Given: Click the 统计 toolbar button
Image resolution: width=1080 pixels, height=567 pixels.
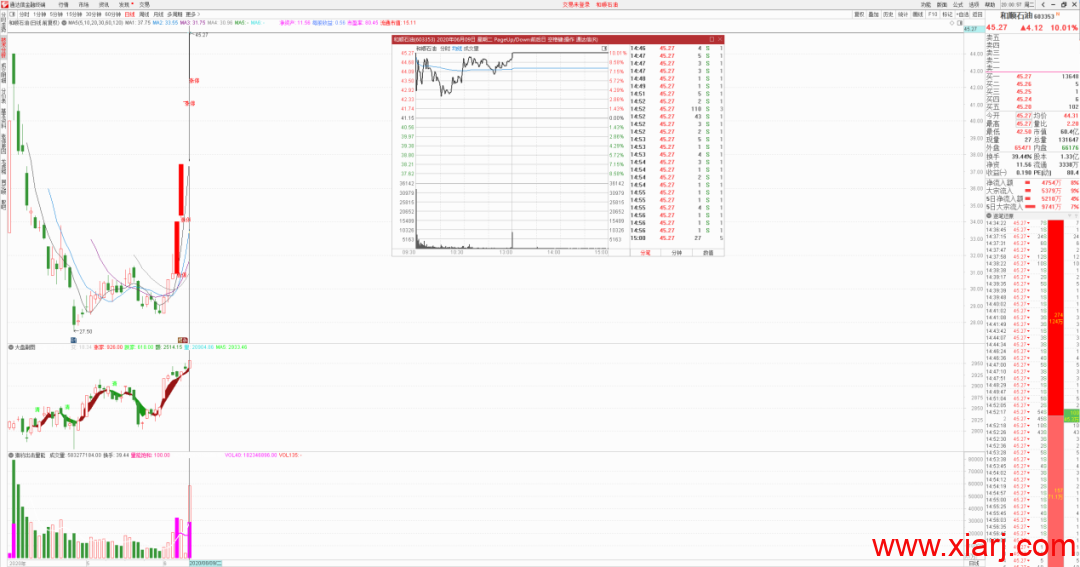Looking at the screenshot, I should pos(903,14).
